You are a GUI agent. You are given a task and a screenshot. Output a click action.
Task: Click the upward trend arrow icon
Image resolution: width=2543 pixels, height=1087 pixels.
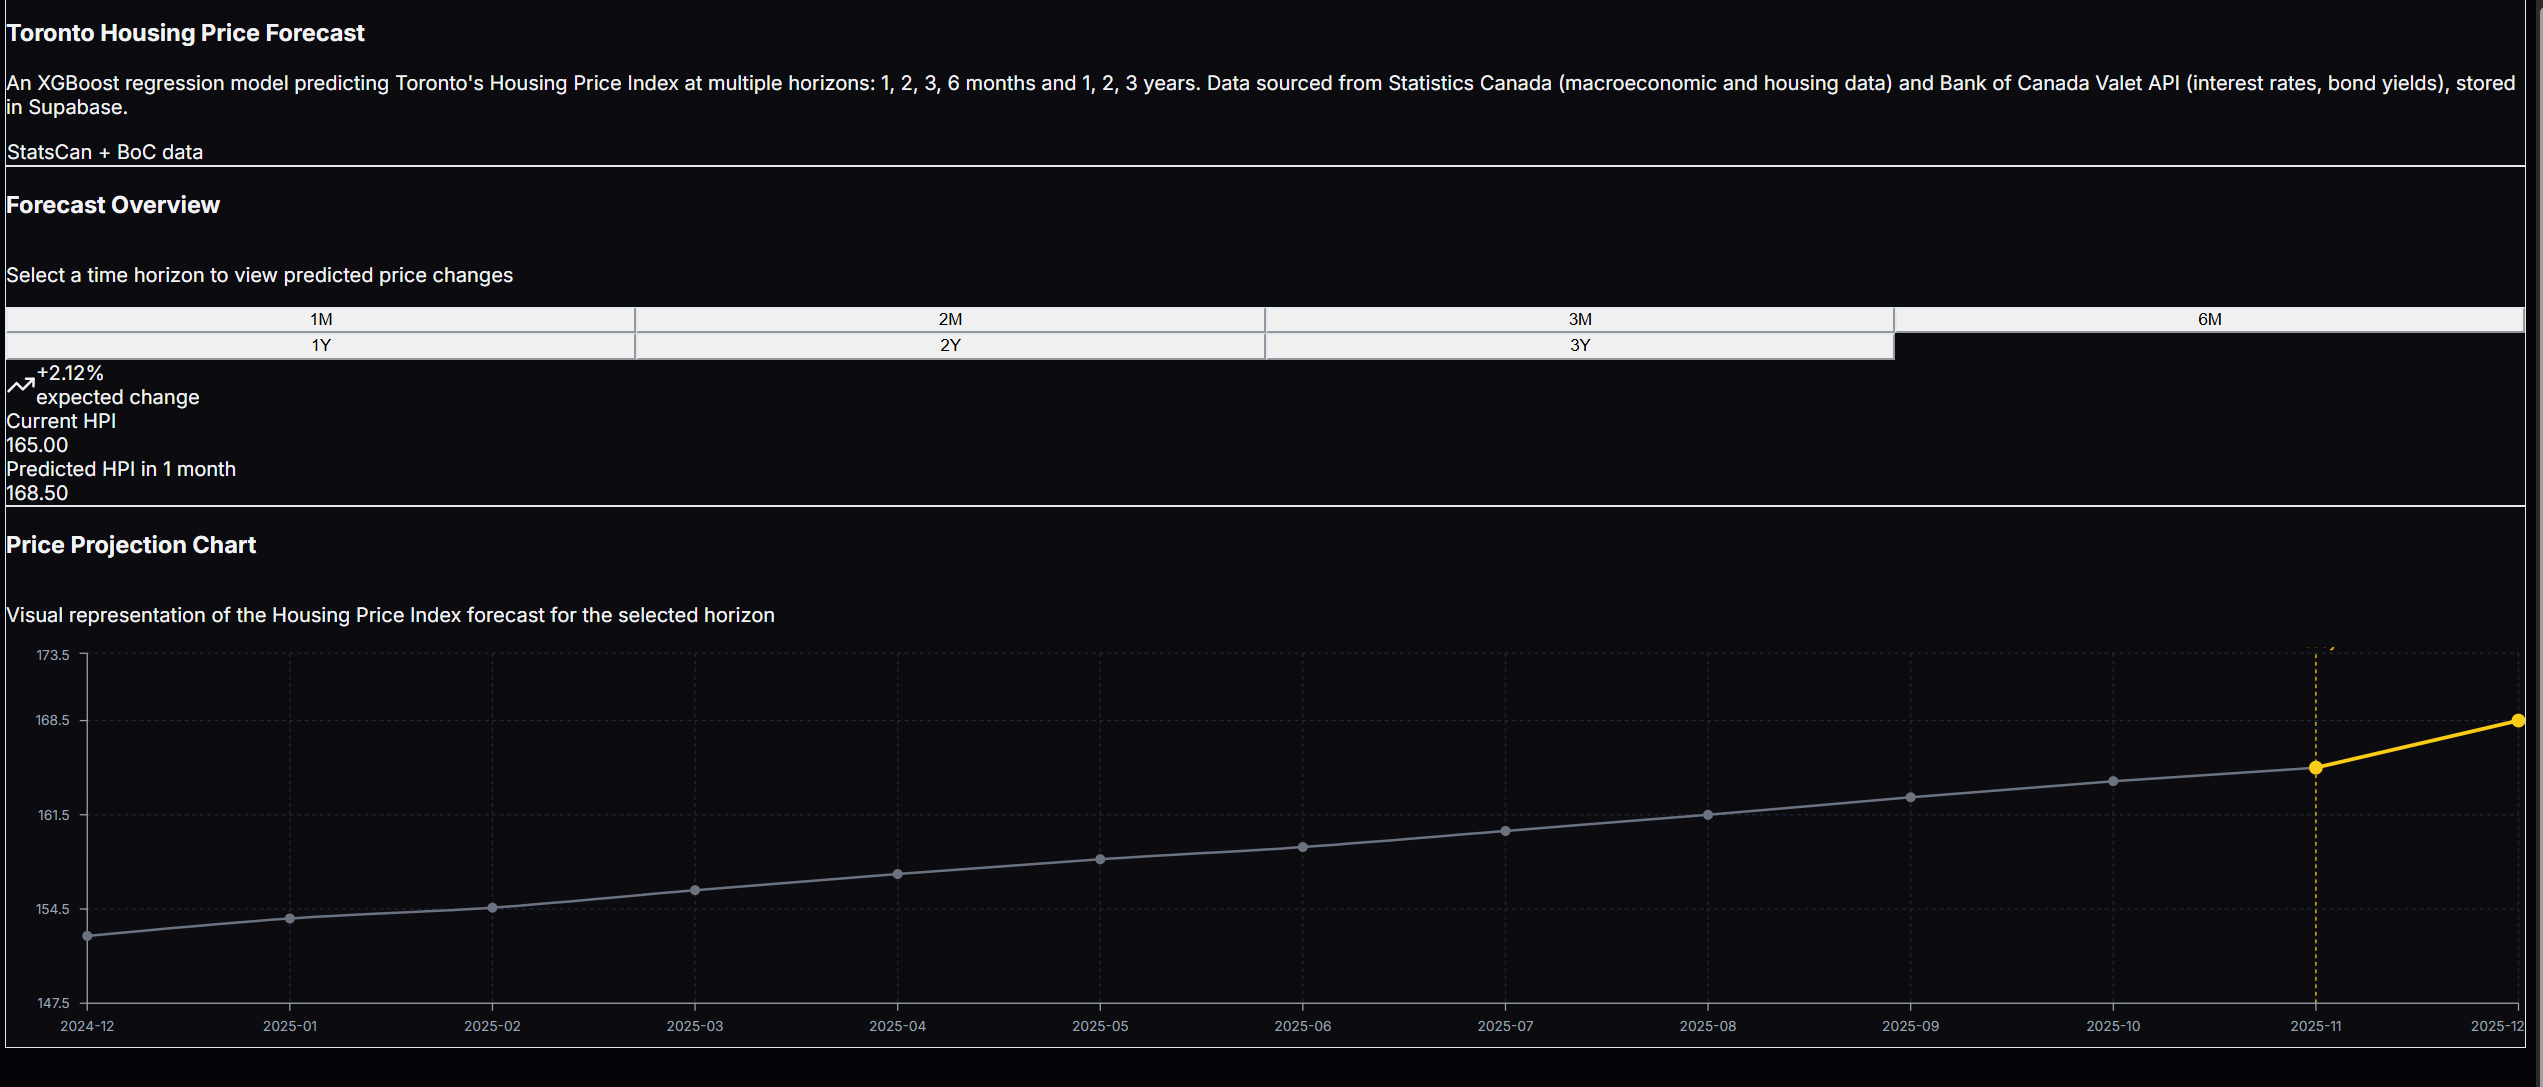[20, 383]
